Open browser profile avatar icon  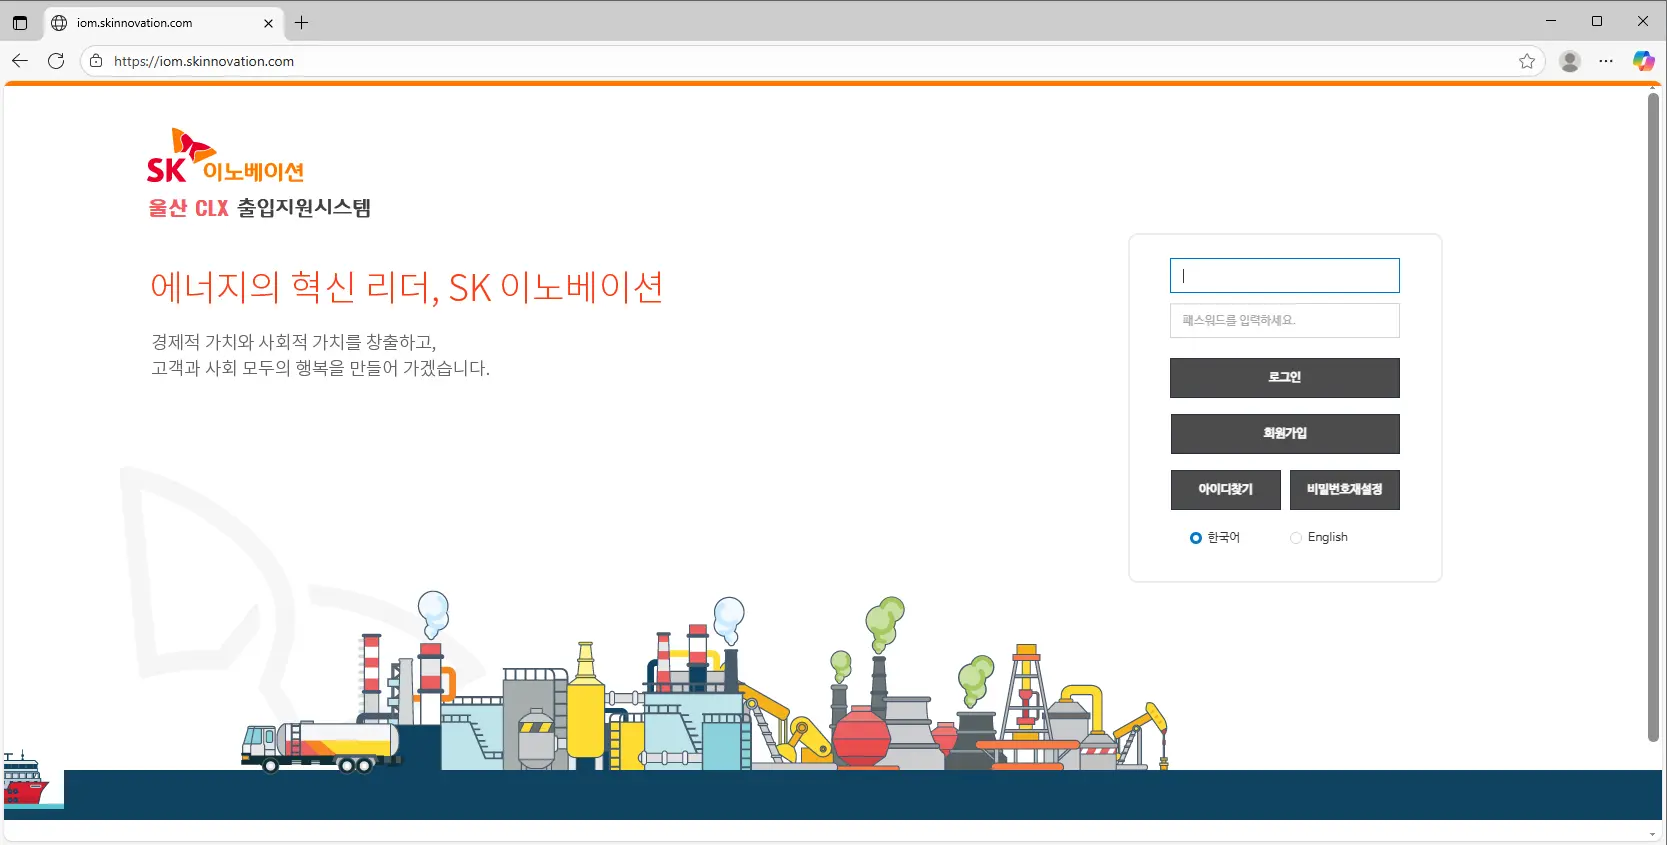(1570, 61)
